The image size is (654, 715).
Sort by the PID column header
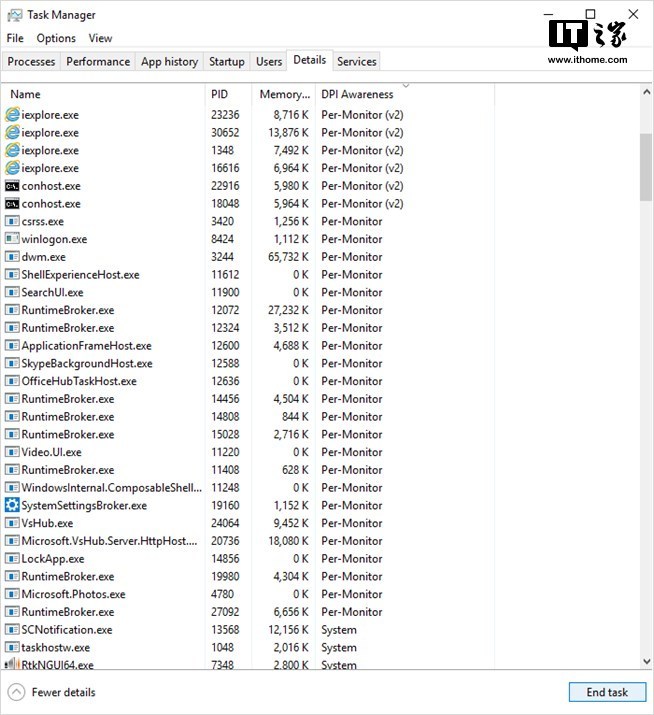coord(228,94)
